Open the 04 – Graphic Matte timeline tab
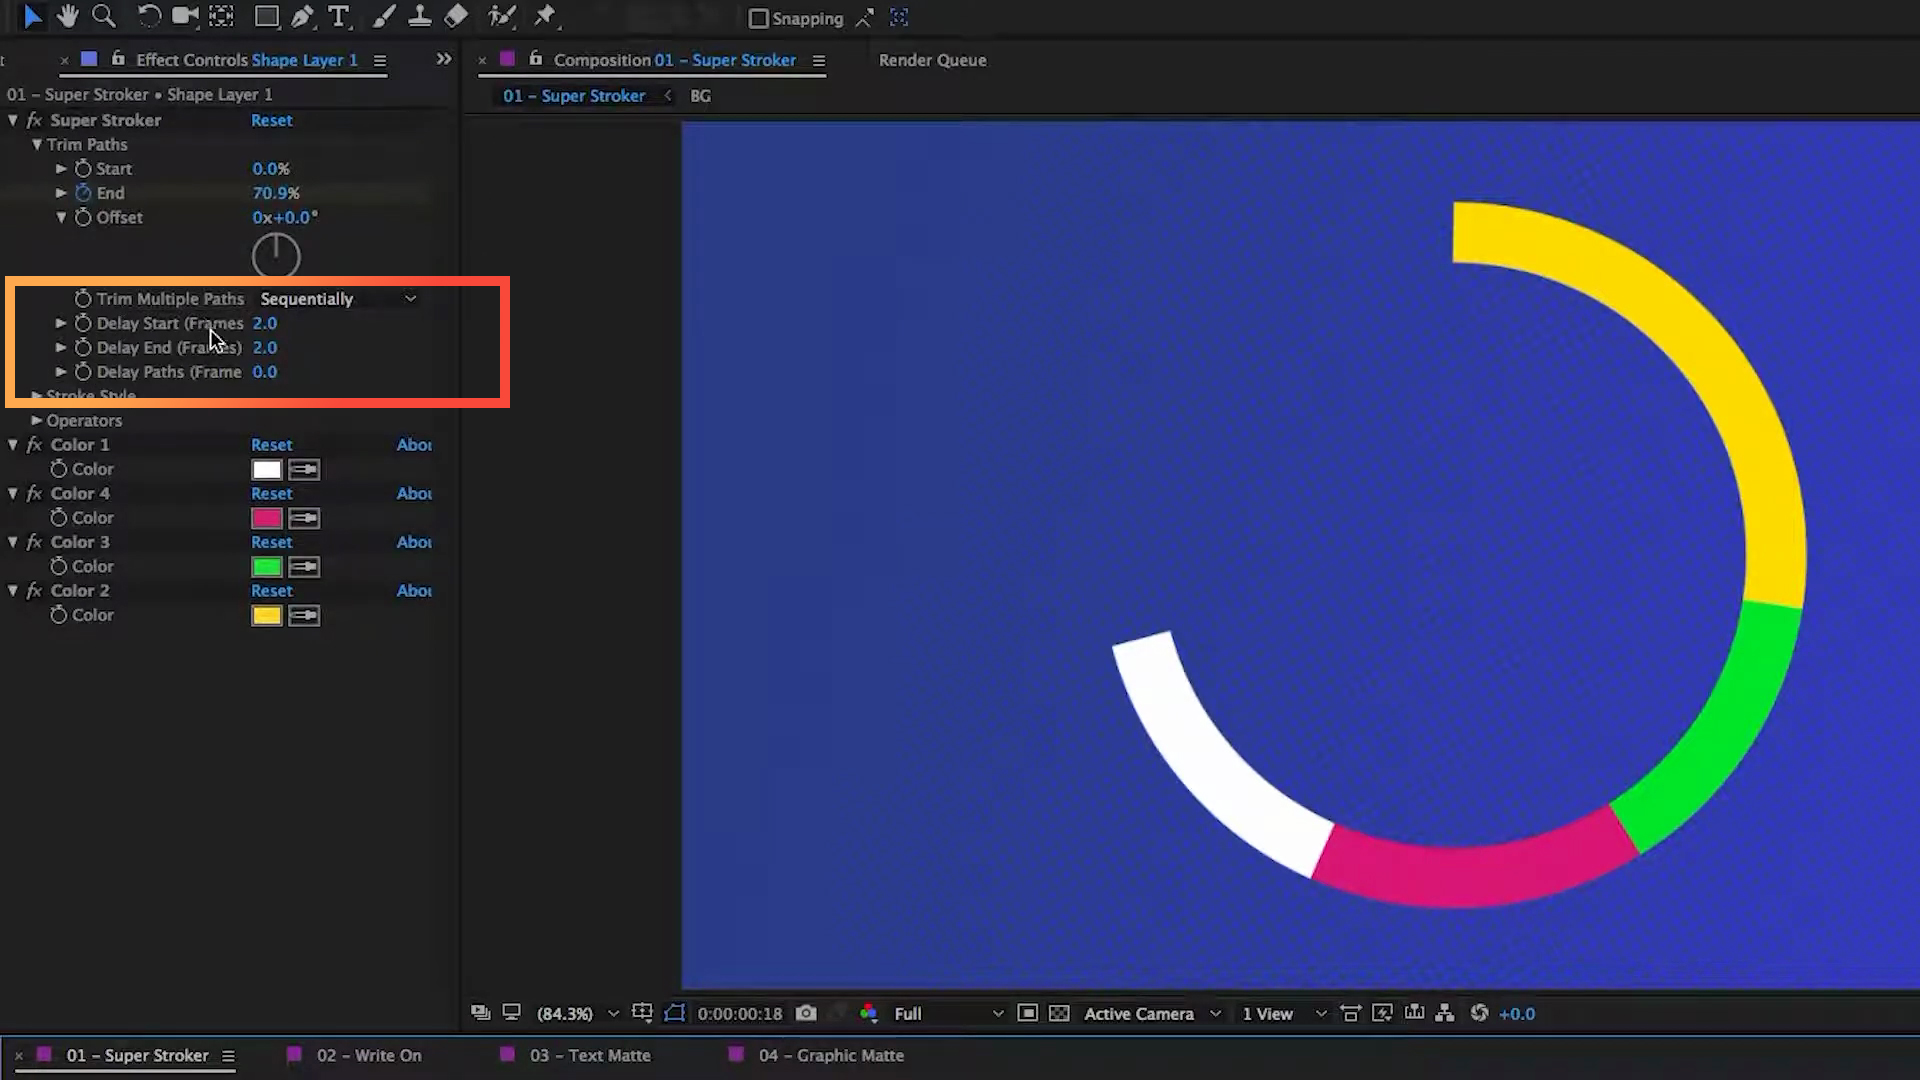The width and height of the screenshot is (1920, 1080). (831, 1055)
